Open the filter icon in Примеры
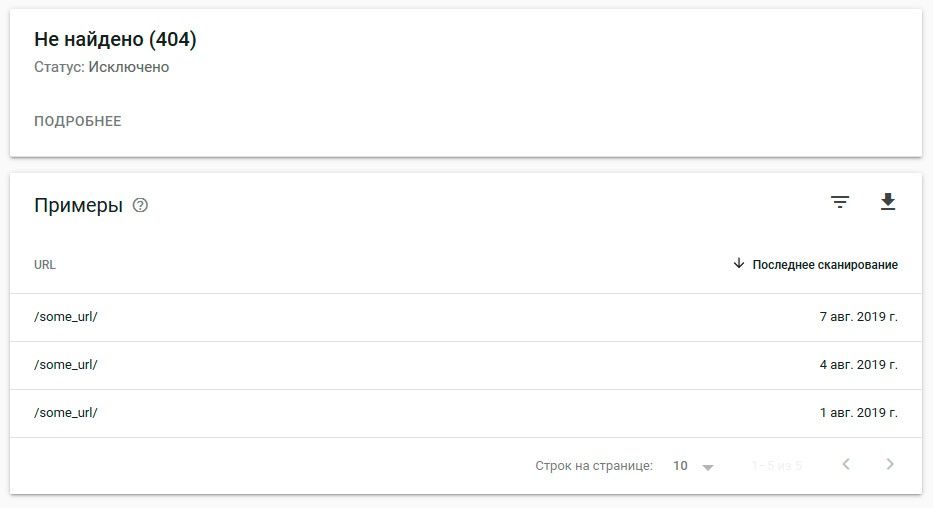The width and height of the screenshot is (933, 508). pyautogui.click(x=840, y=202)
